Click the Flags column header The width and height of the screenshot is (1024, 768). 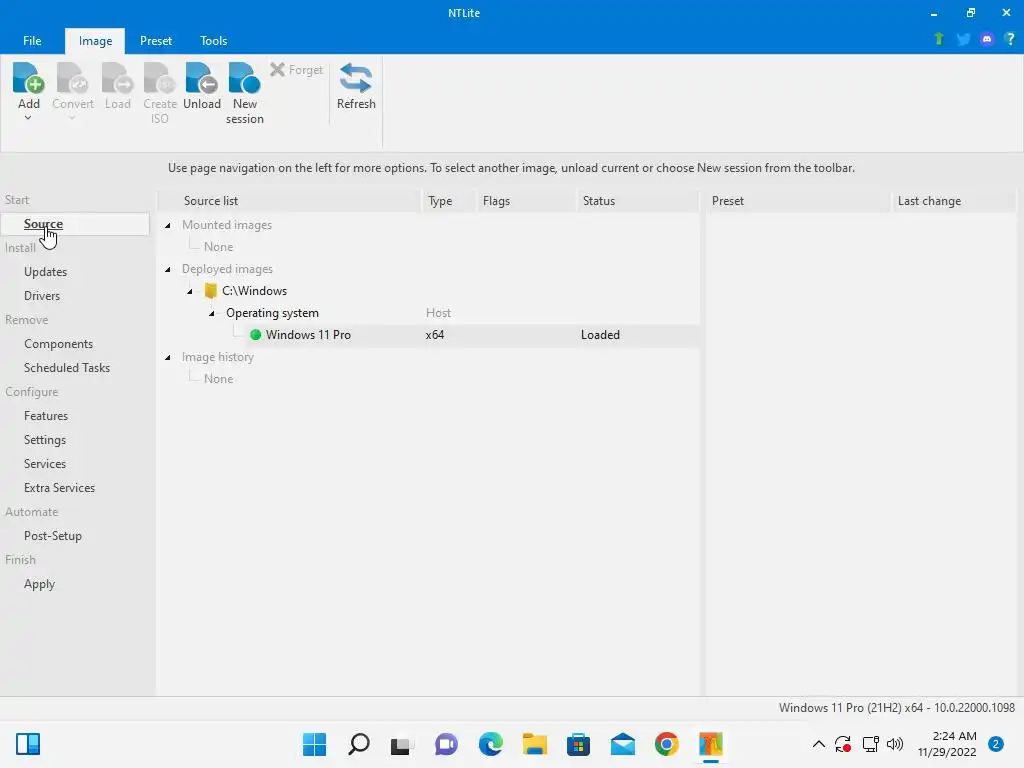526,201
